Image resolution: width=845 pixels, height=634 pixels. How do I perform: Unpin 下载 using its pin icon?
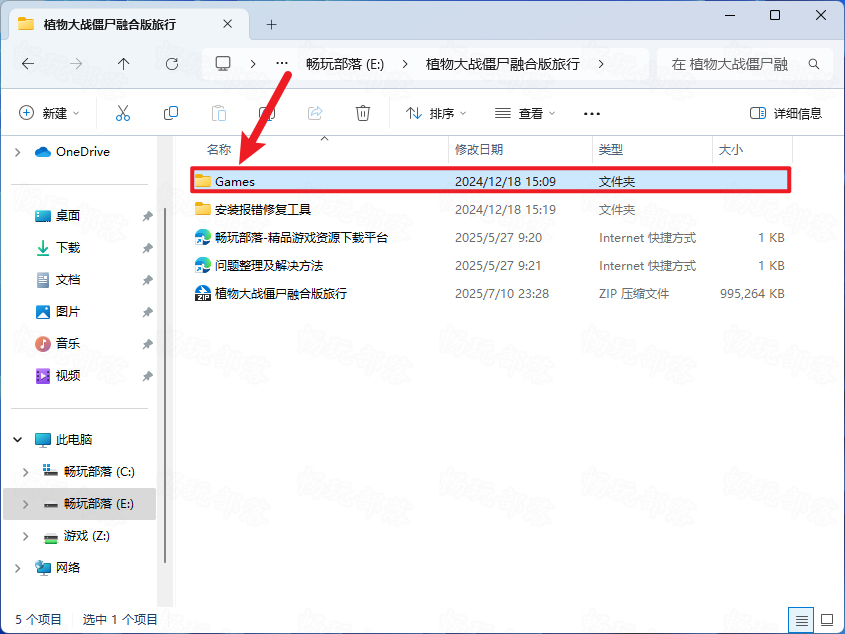coord(147,248)
